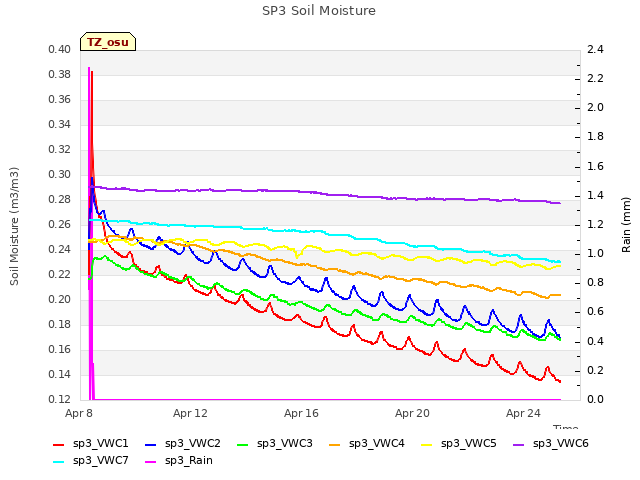
Task: Click the 0.0 right axis tick label
Action: coord(595,399)
